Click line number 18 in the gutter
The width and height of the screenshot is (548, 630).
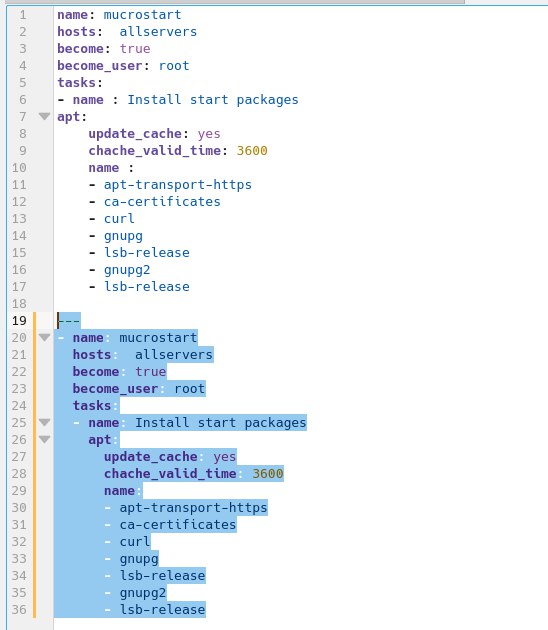point(19,303)
